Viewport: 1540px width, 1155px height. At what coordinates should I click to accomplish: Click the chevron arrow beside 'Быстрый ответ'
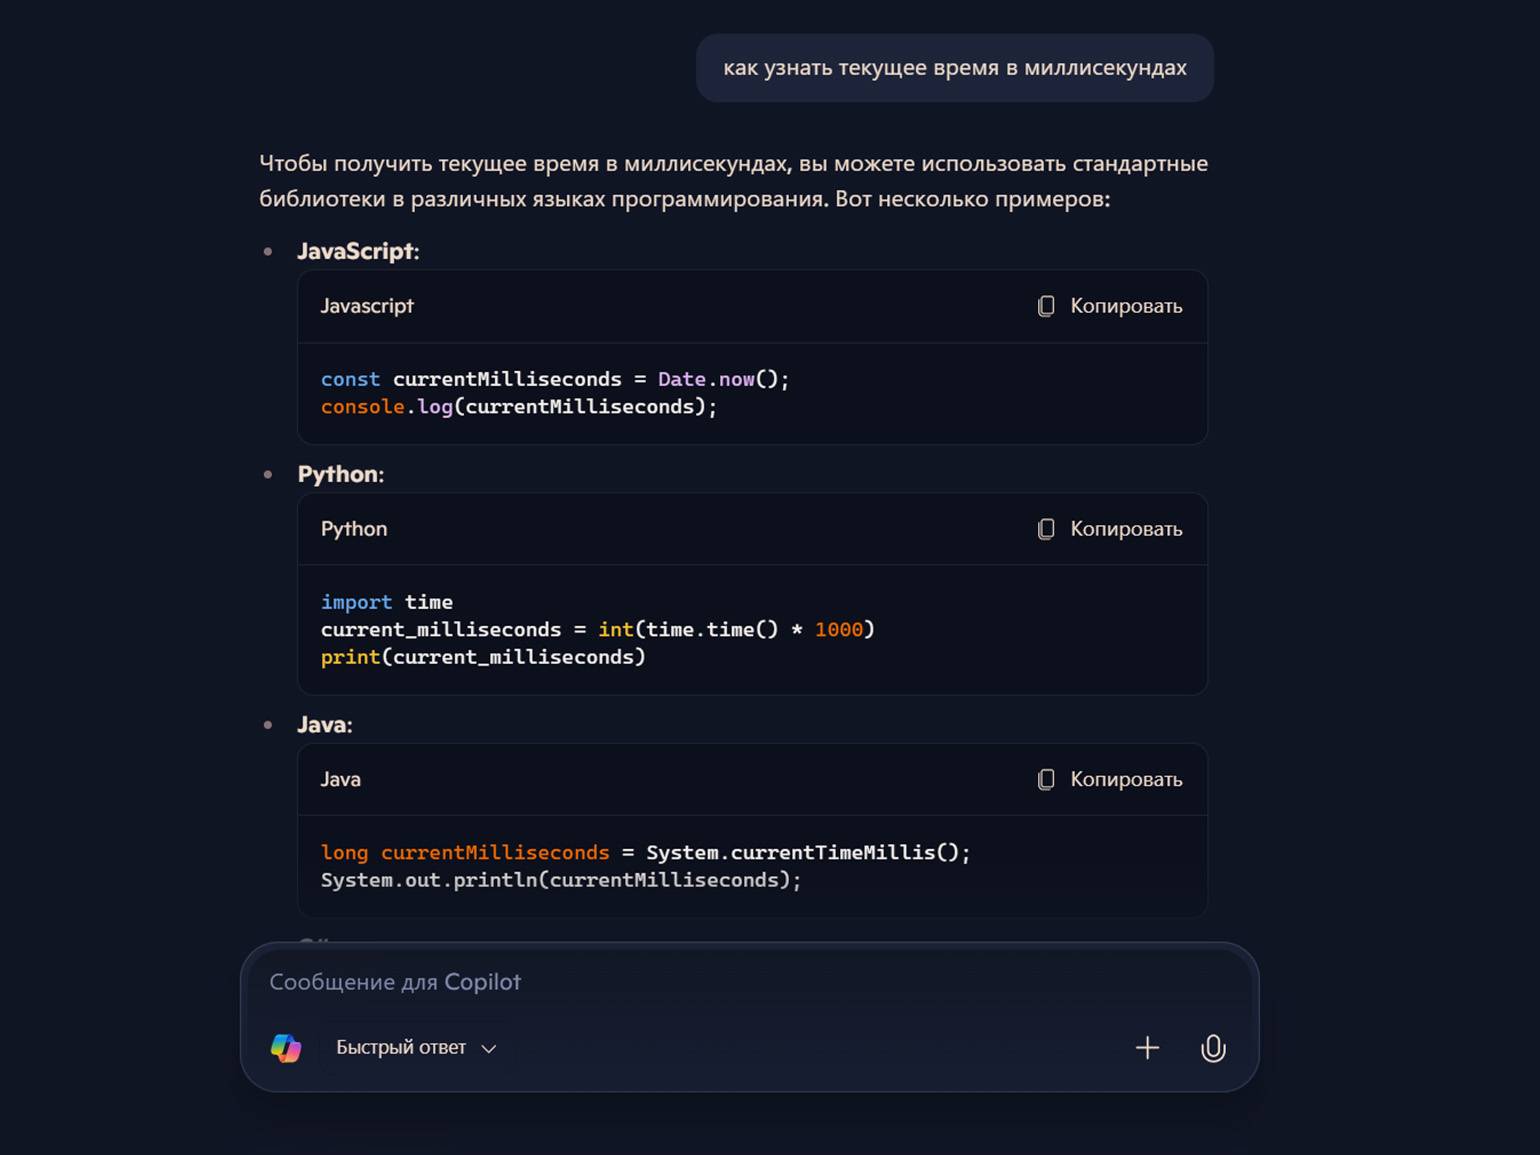[489, 1048]
